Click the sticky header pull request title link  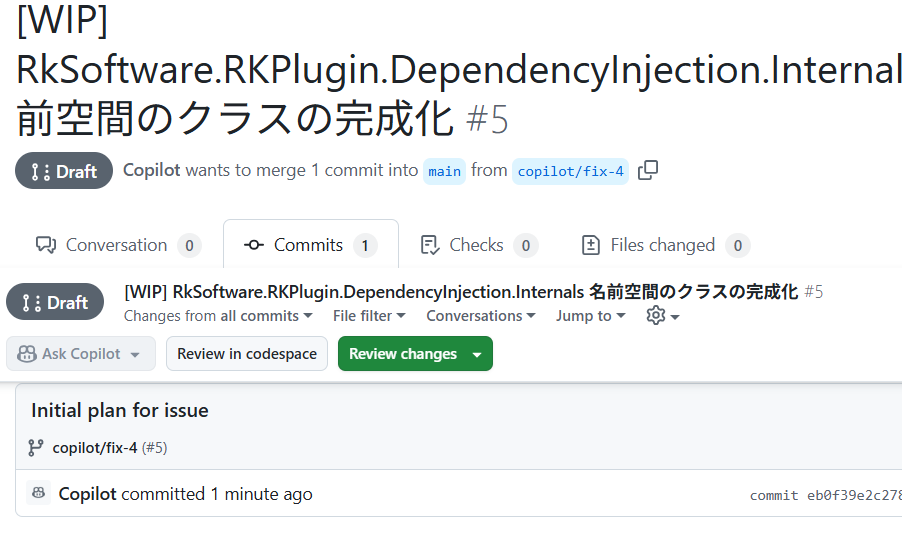[x=461, y=292]
